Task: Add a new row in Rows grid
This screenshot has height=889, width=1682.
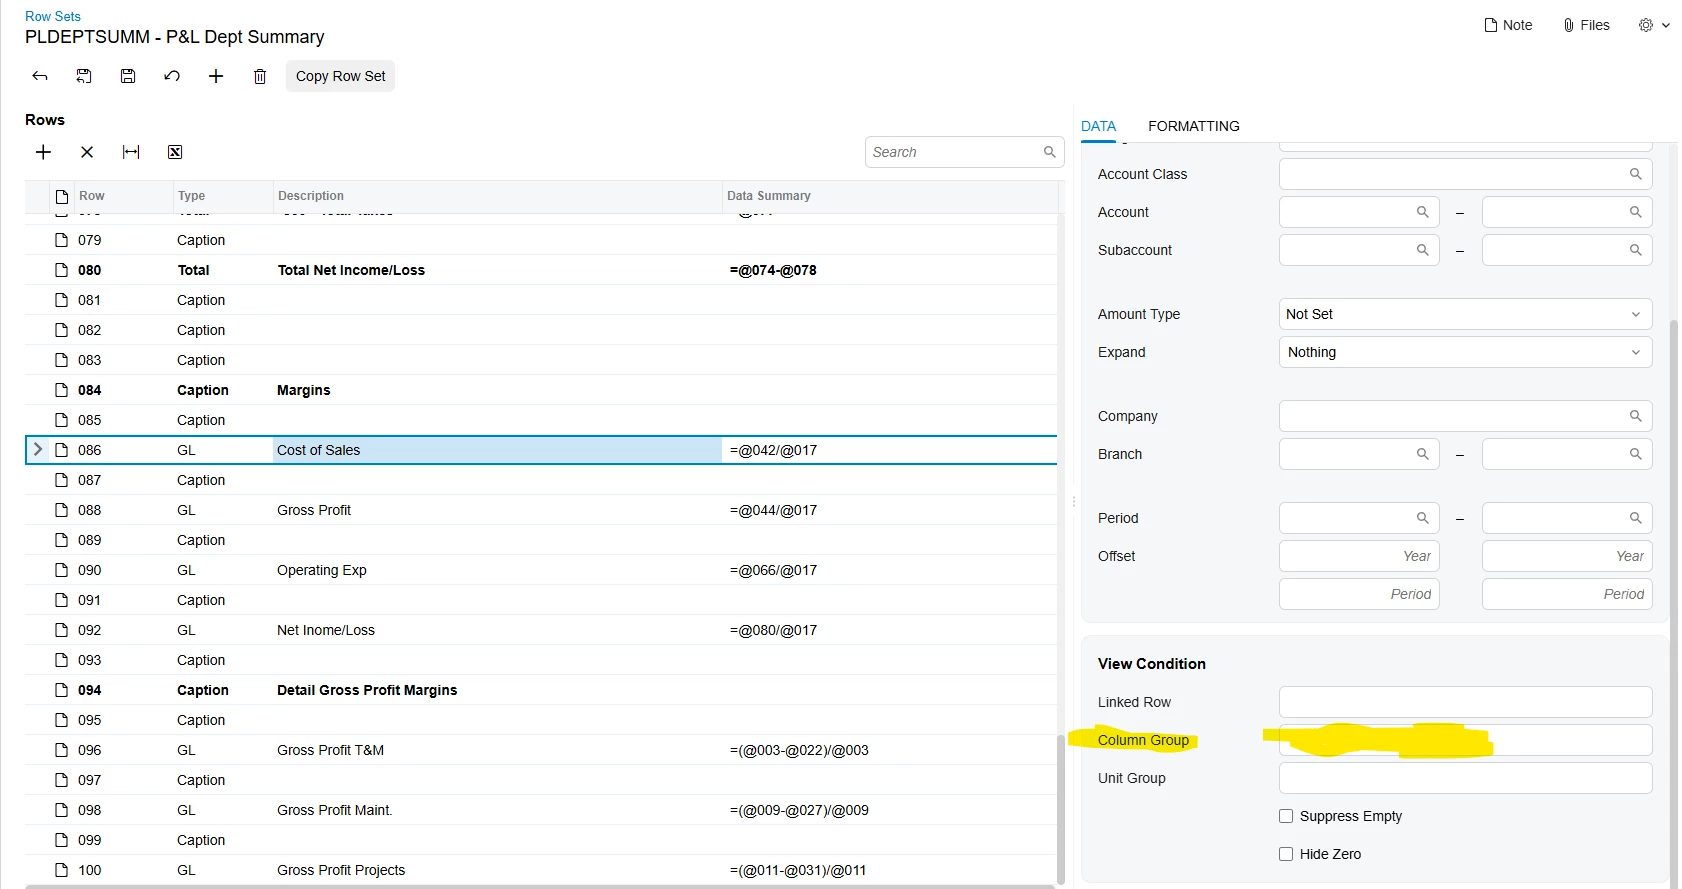Action: click(43, 152)
